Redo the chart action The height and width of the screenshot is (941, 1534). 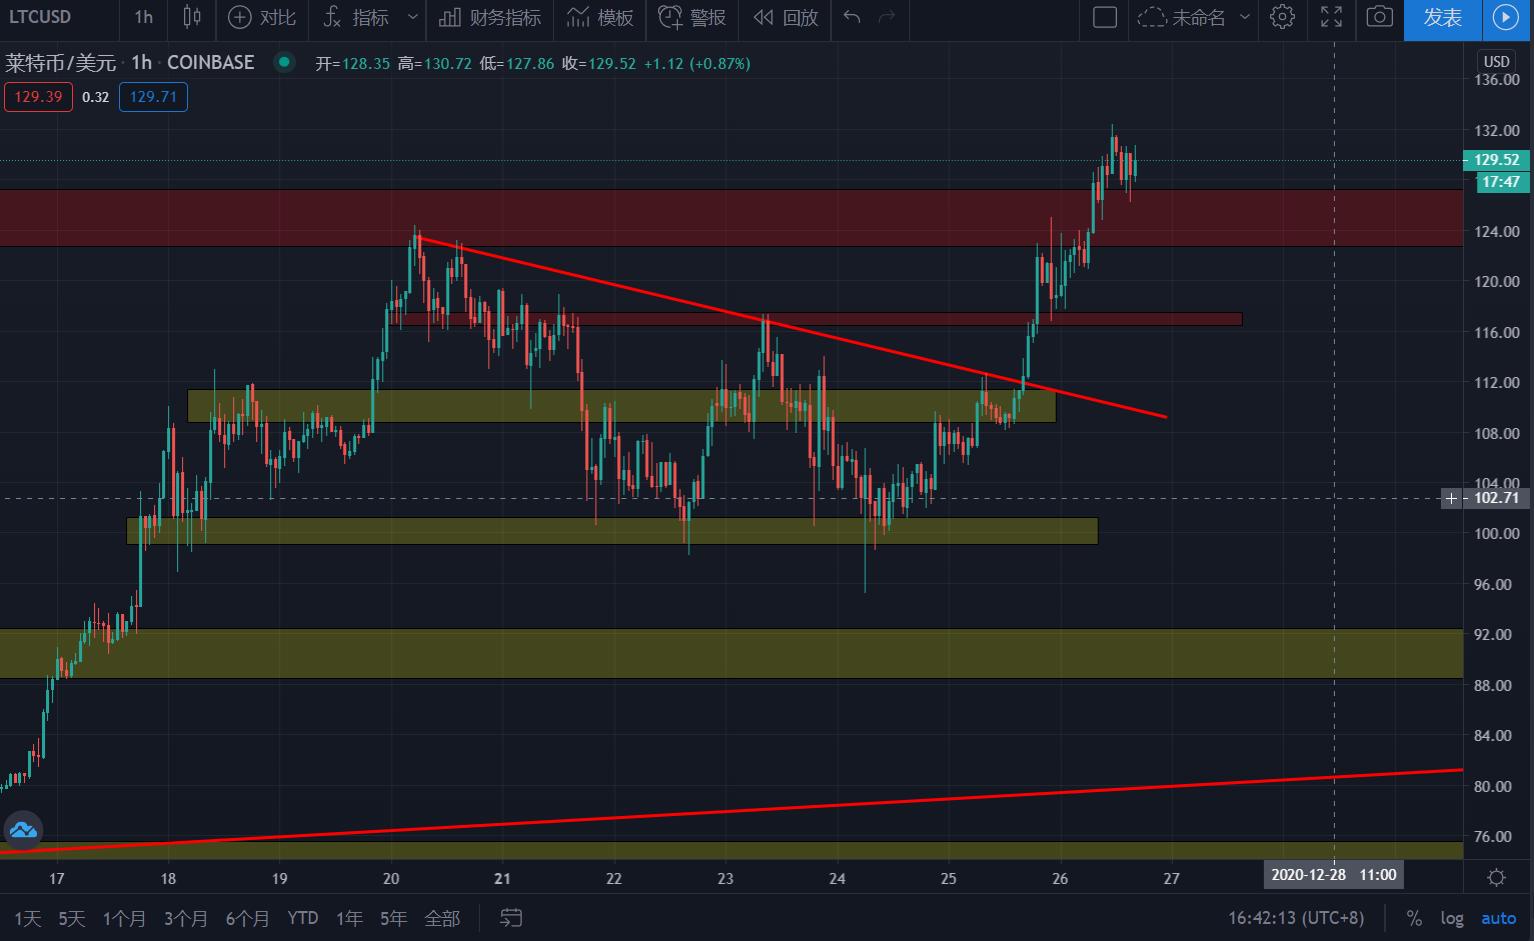[886, 17]
